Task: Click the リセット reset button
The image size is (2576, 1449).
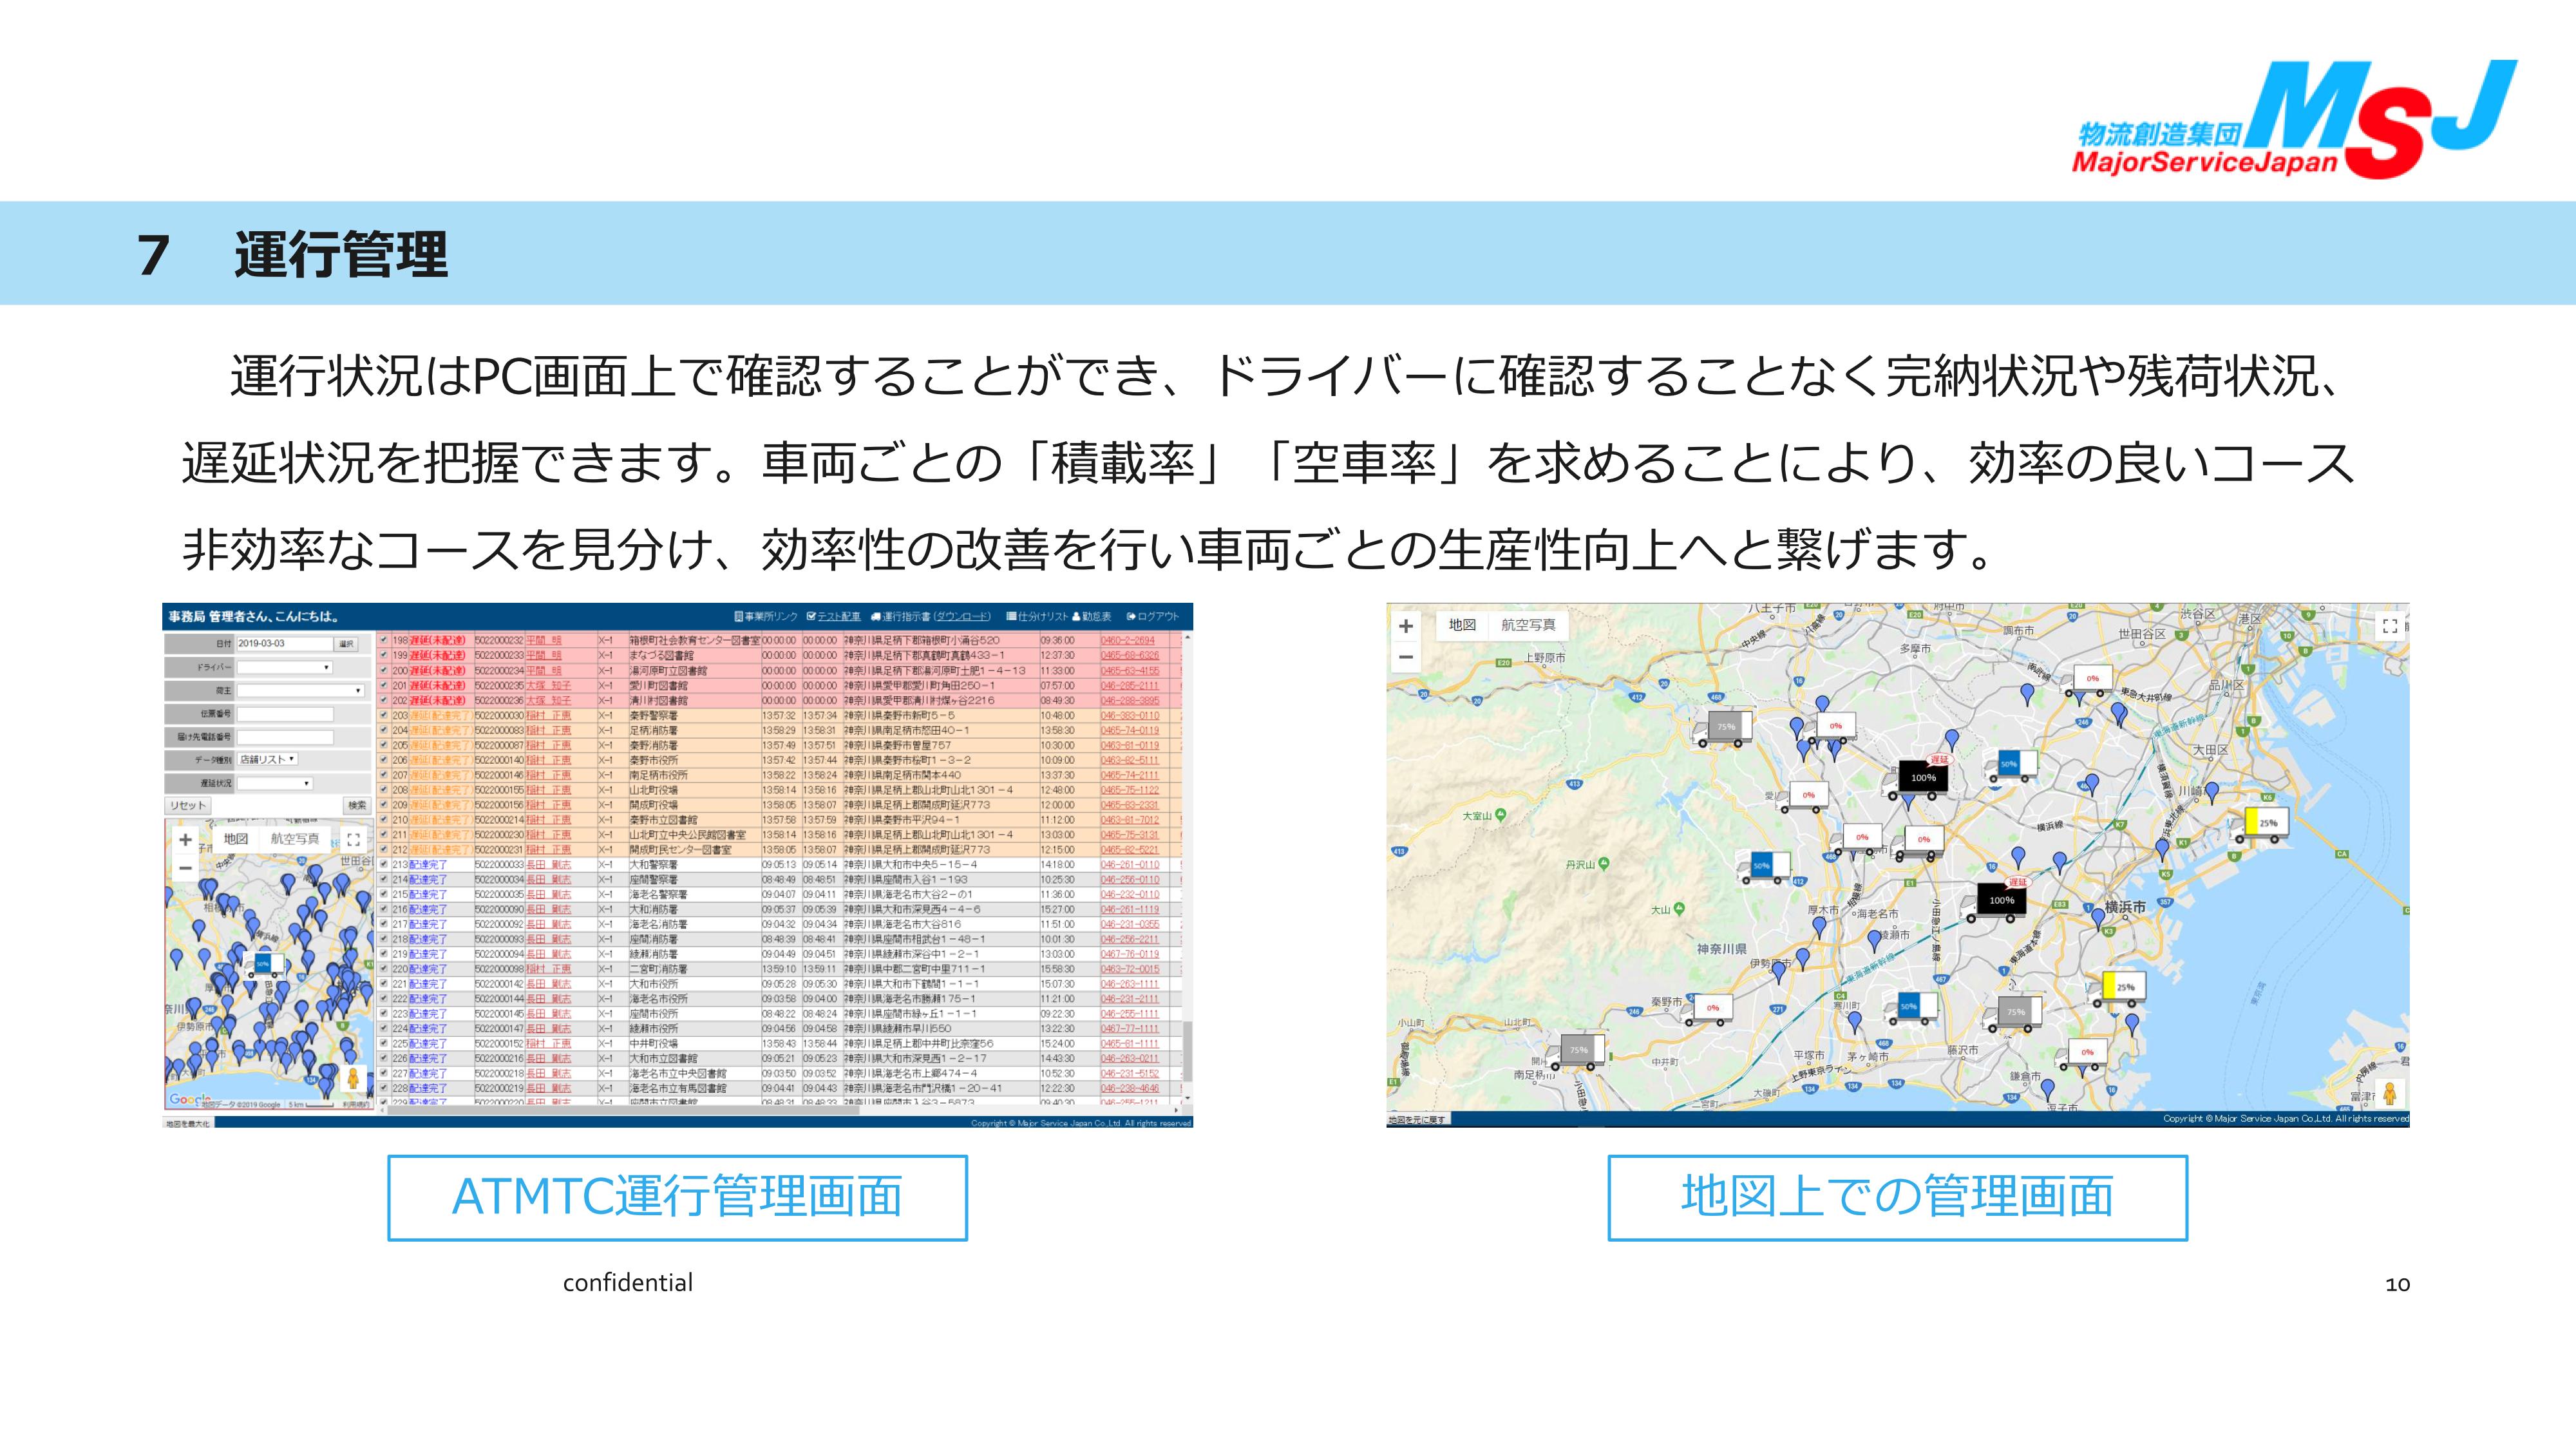Action: coord(187,805)
